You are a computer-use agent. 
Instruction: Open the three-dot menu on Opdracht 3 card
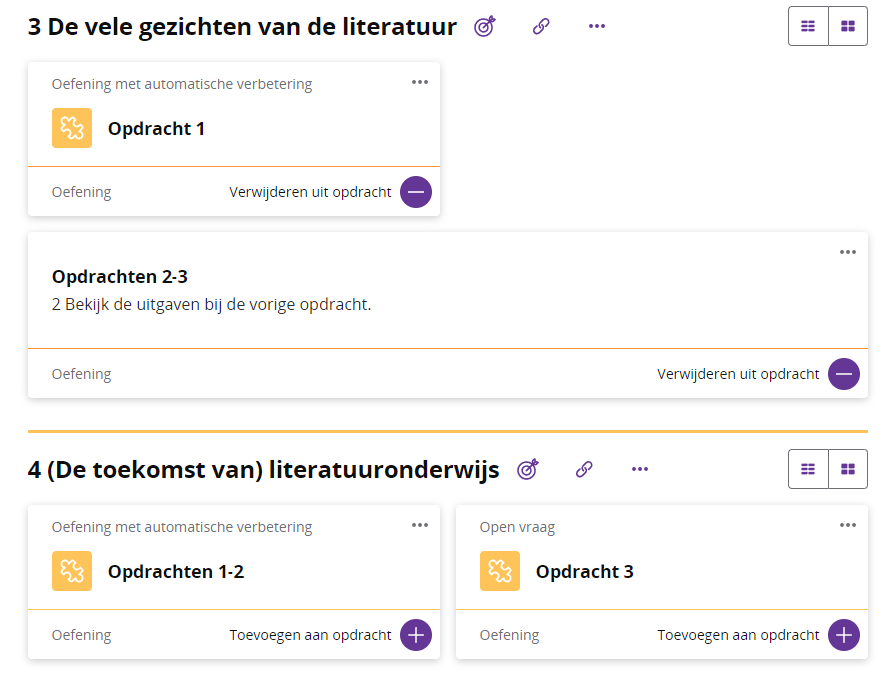(848, 525)
